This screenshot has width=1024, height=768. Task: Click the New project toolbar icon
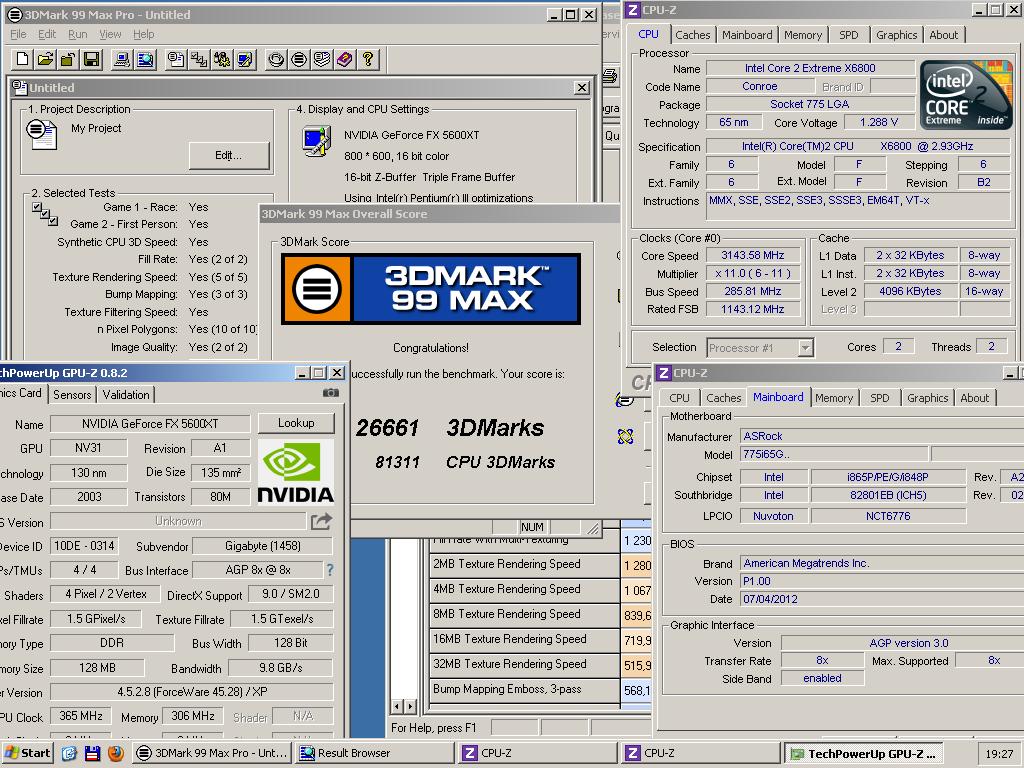tap(22, 59)
